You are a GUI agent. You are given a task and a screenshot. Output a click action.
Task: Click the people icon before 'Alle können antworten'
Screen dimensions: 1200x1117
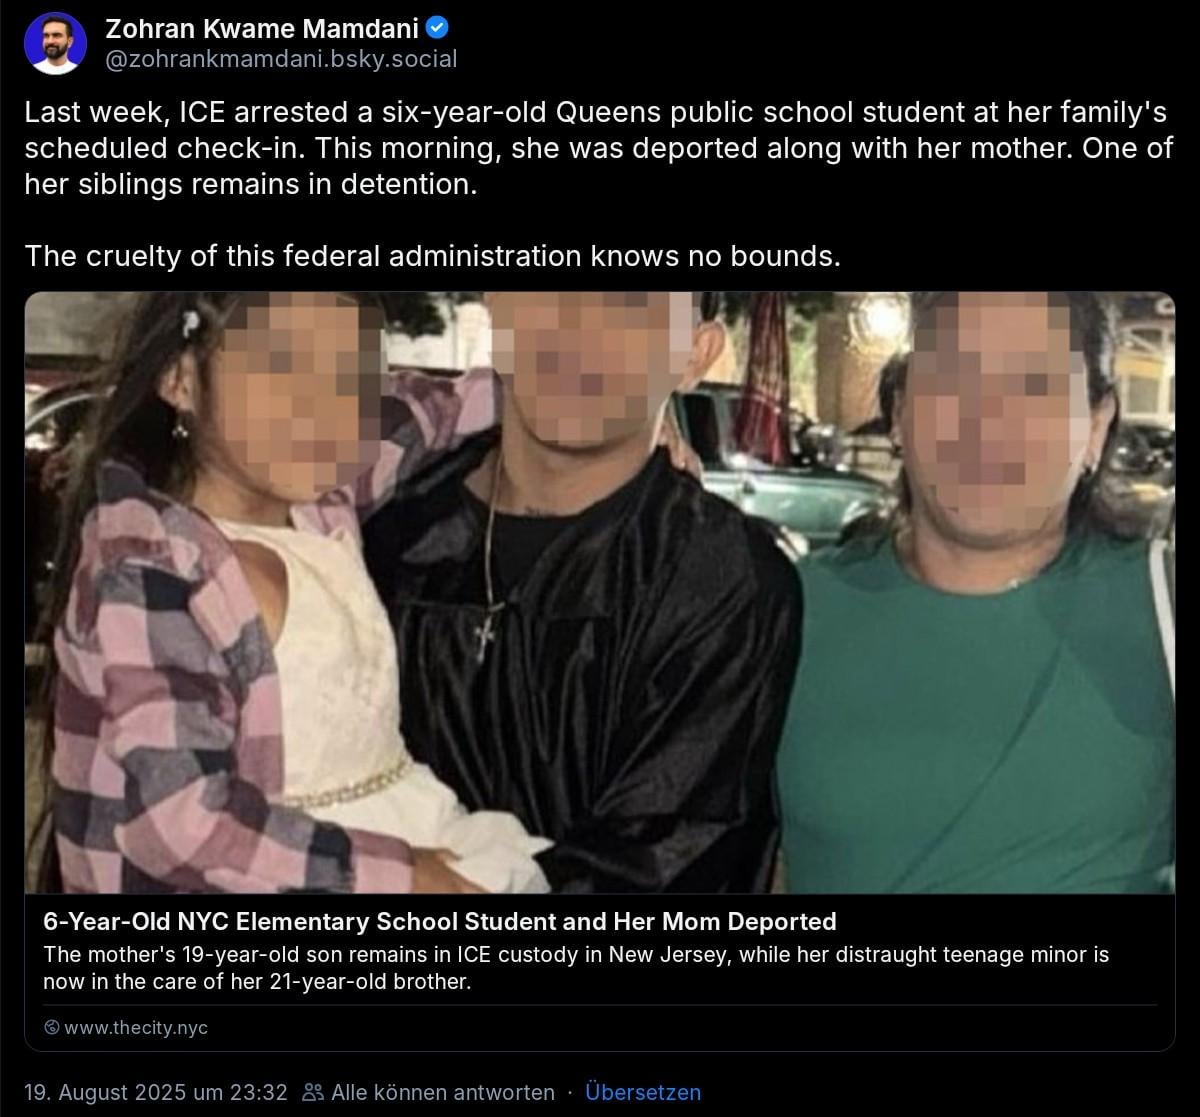pos(314,1092)
